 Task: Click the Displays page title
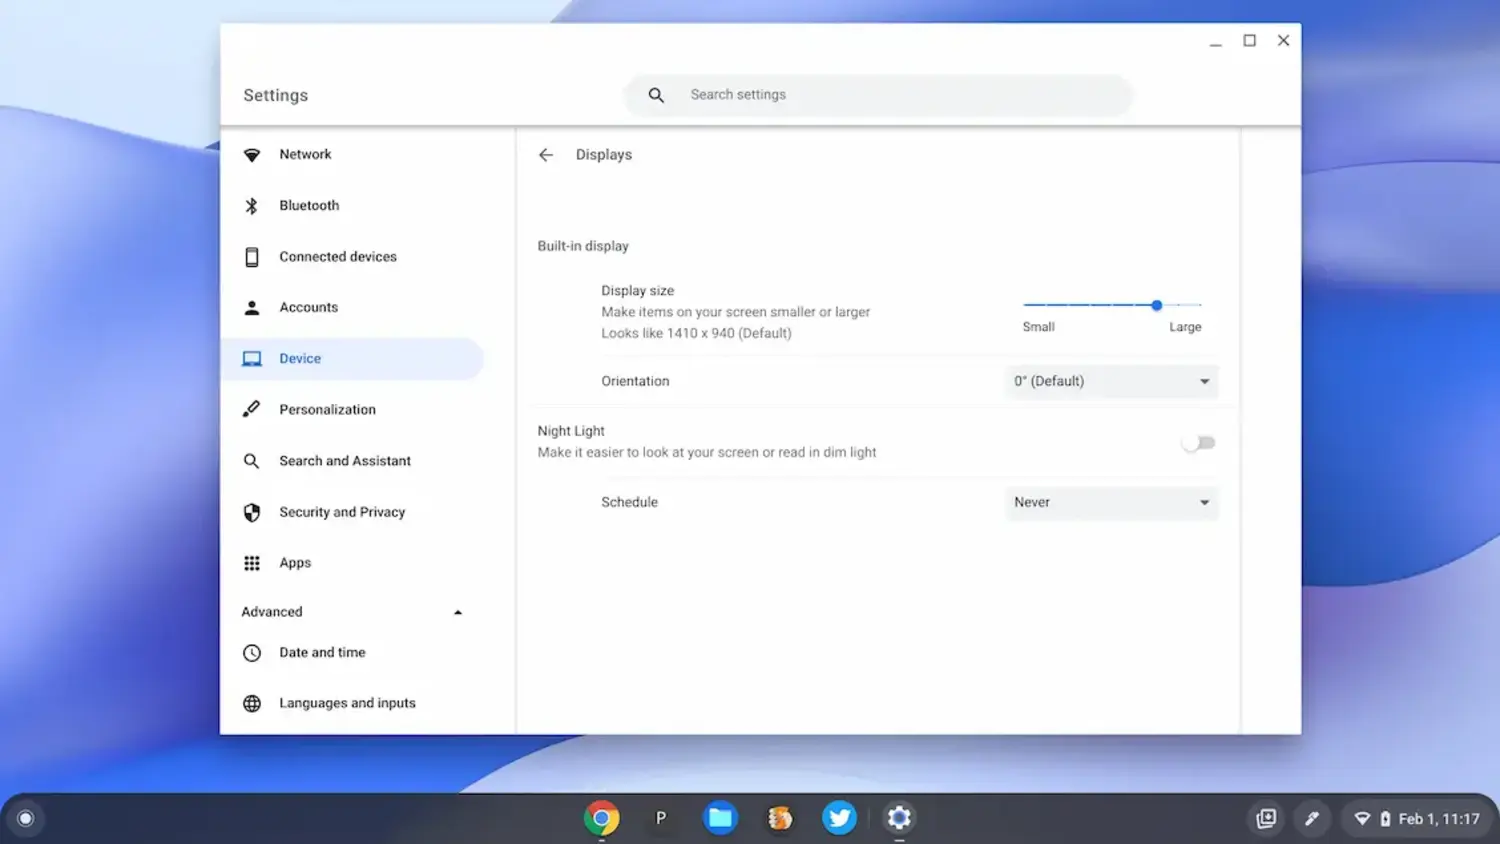tap(604, 155)
